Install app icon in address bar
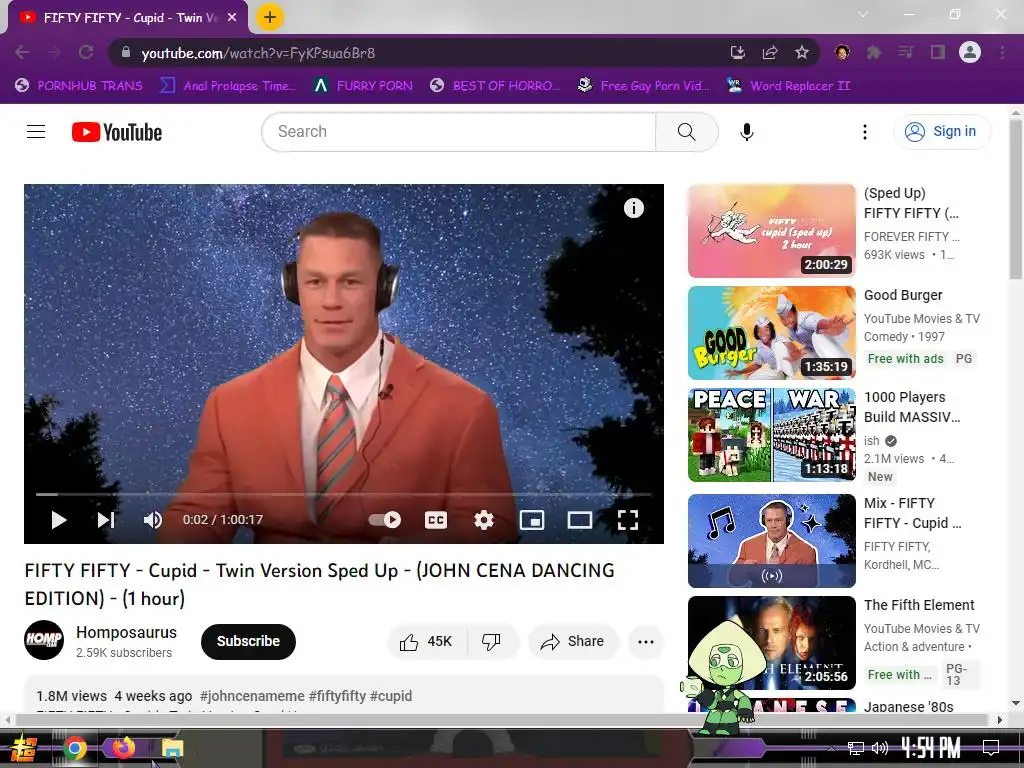The image size is (1024, 768). point(737,52)
